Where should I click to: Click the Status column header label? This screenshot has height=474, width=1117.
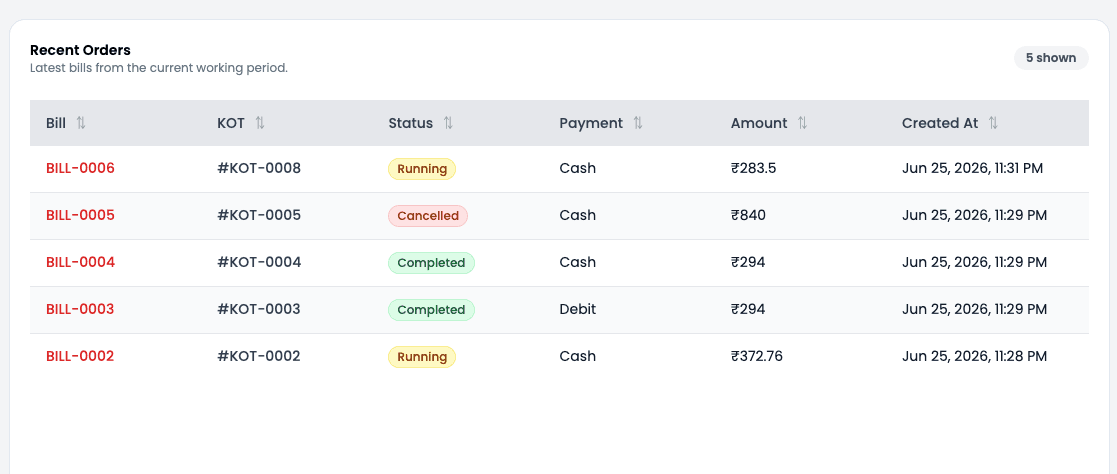click(x=410, y=123)
